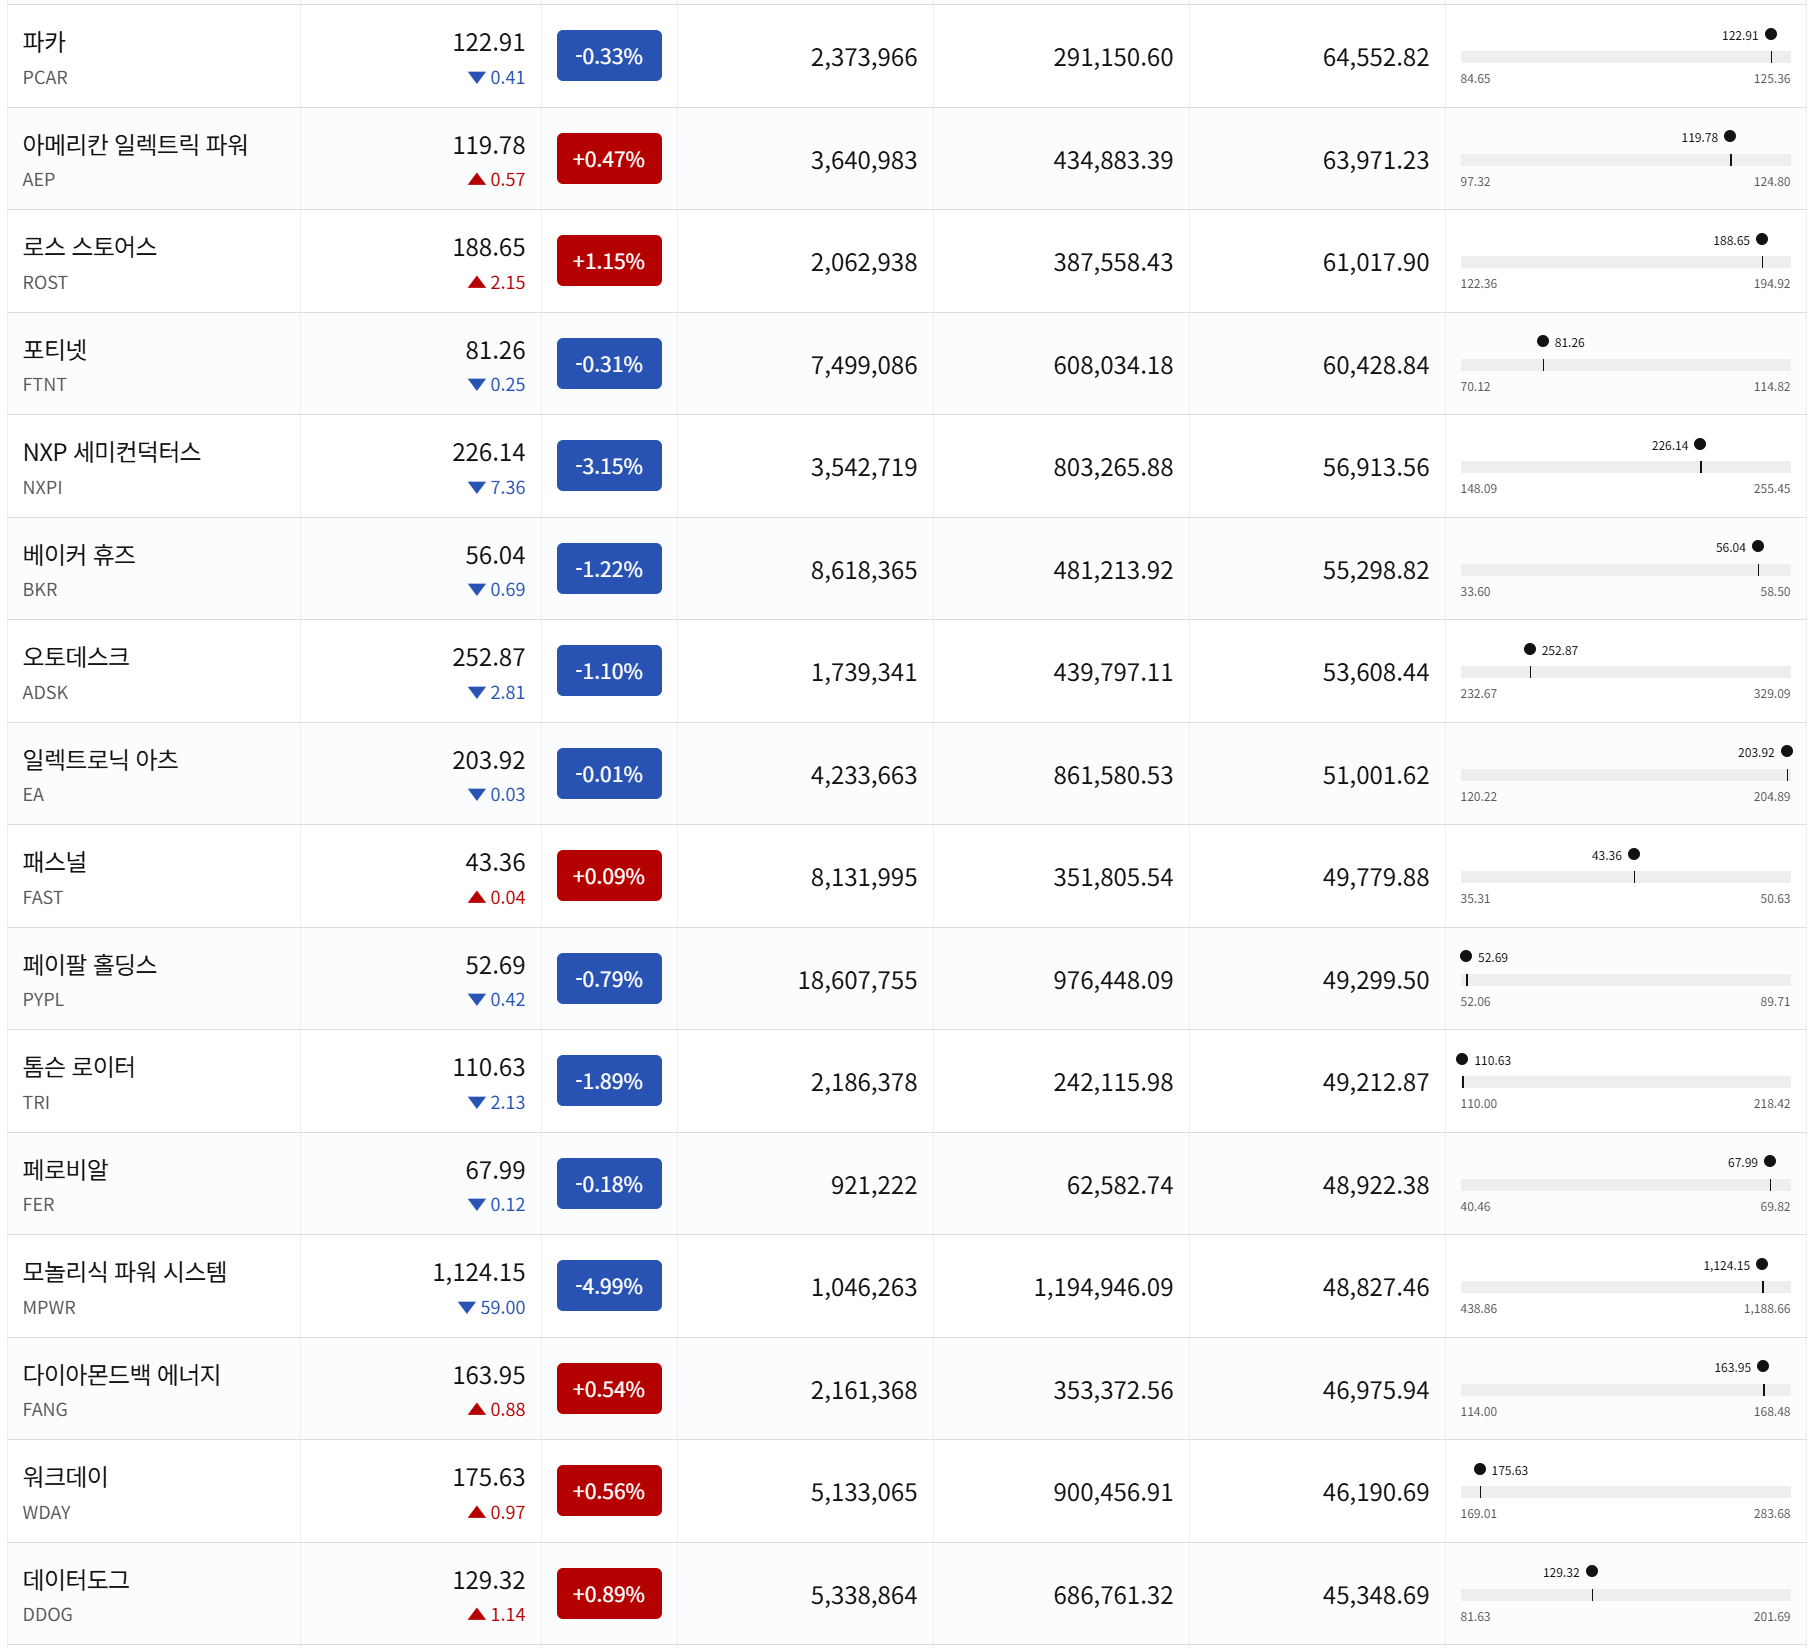Click 52-week high 329.09 for ADSK
The height and width of the screenshot is (1648, 1811).
[x=1772, y=694]
